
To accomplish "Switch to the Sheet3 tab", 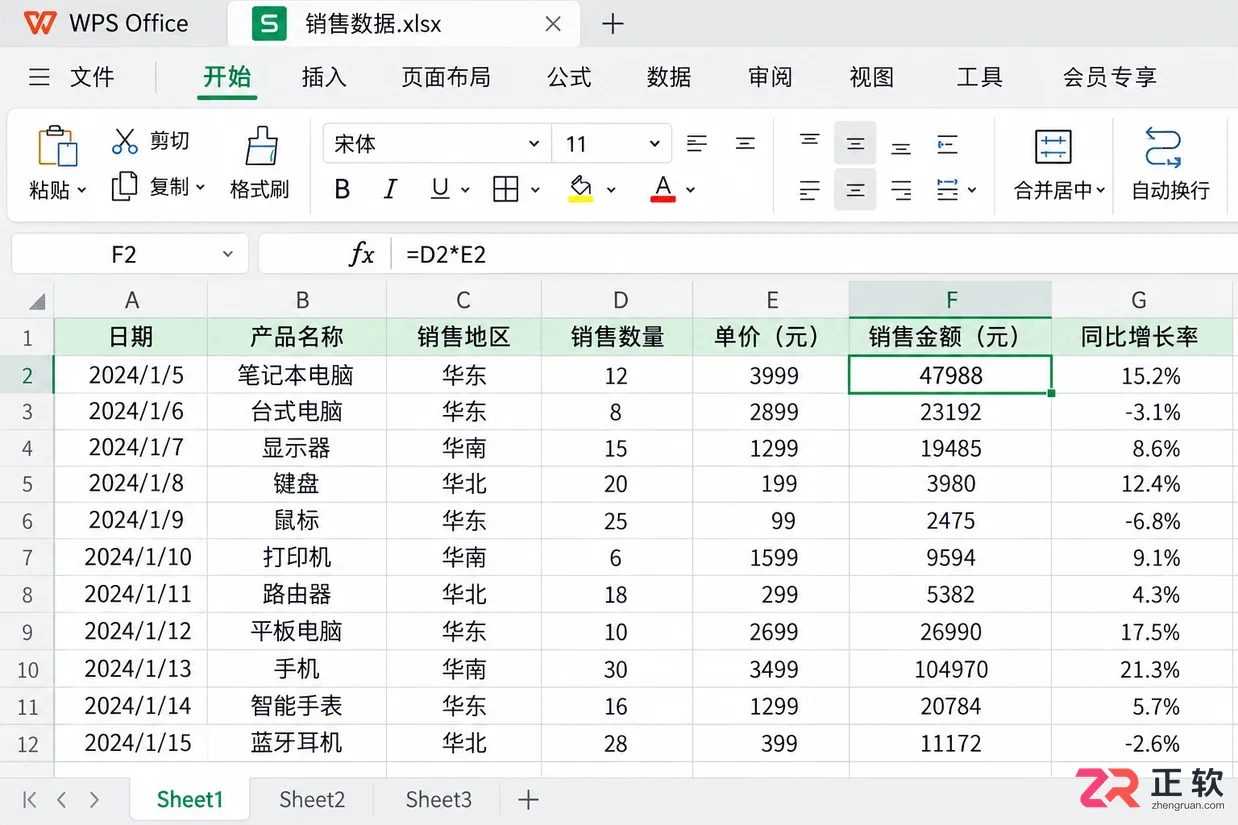I will point(439,799).
